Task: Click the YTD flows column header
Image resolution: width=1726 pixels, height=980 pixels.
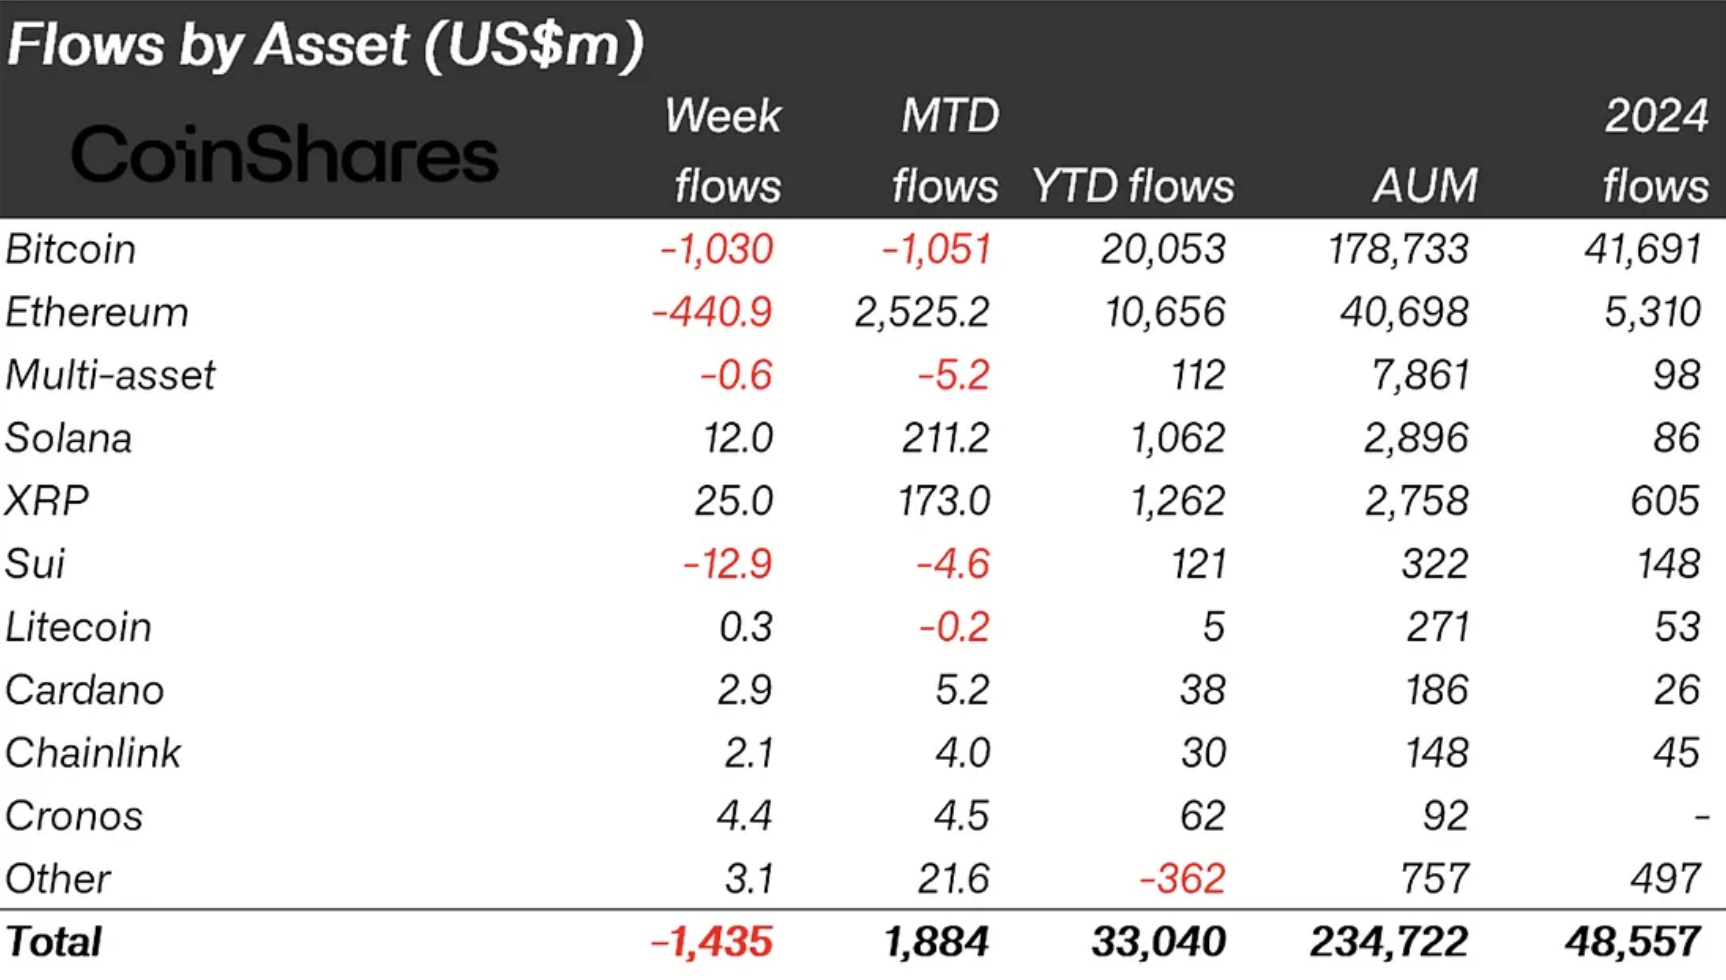Action: click(x=1133, y=187)
